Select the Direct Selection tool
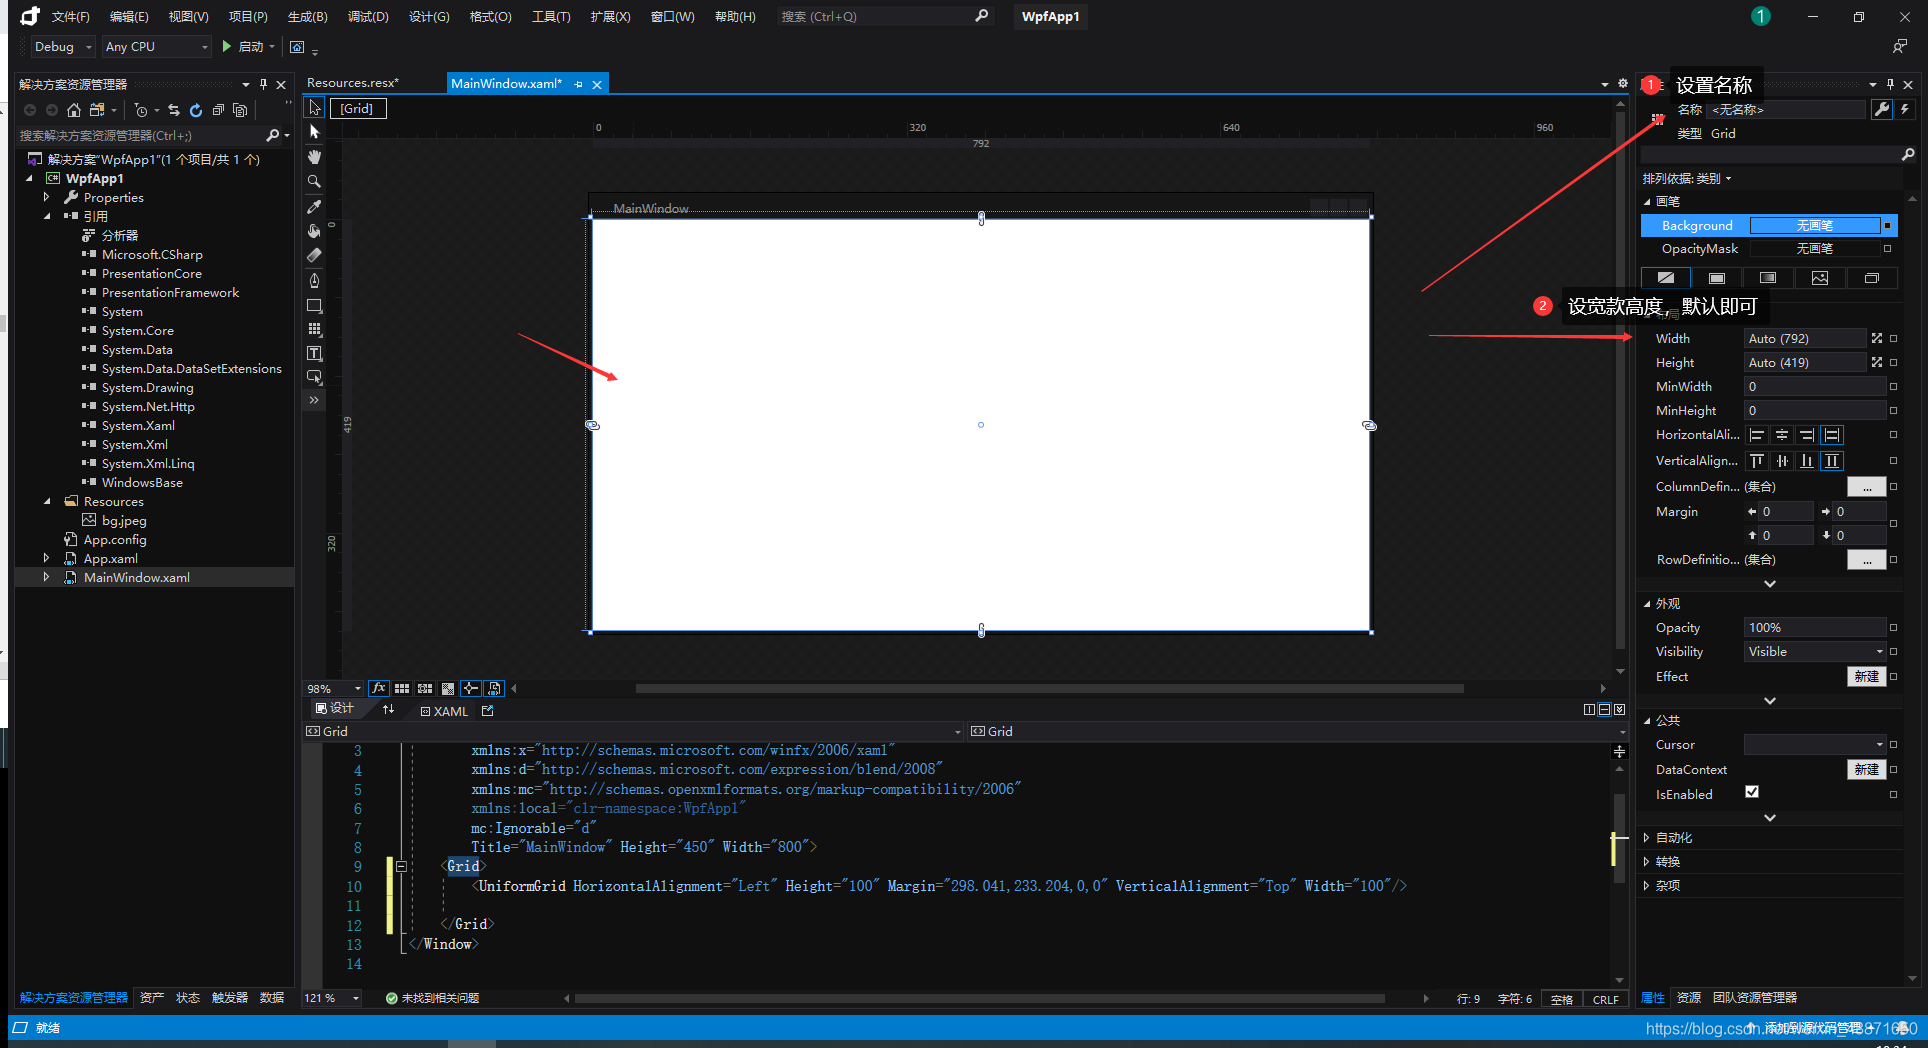 point(315,132)
